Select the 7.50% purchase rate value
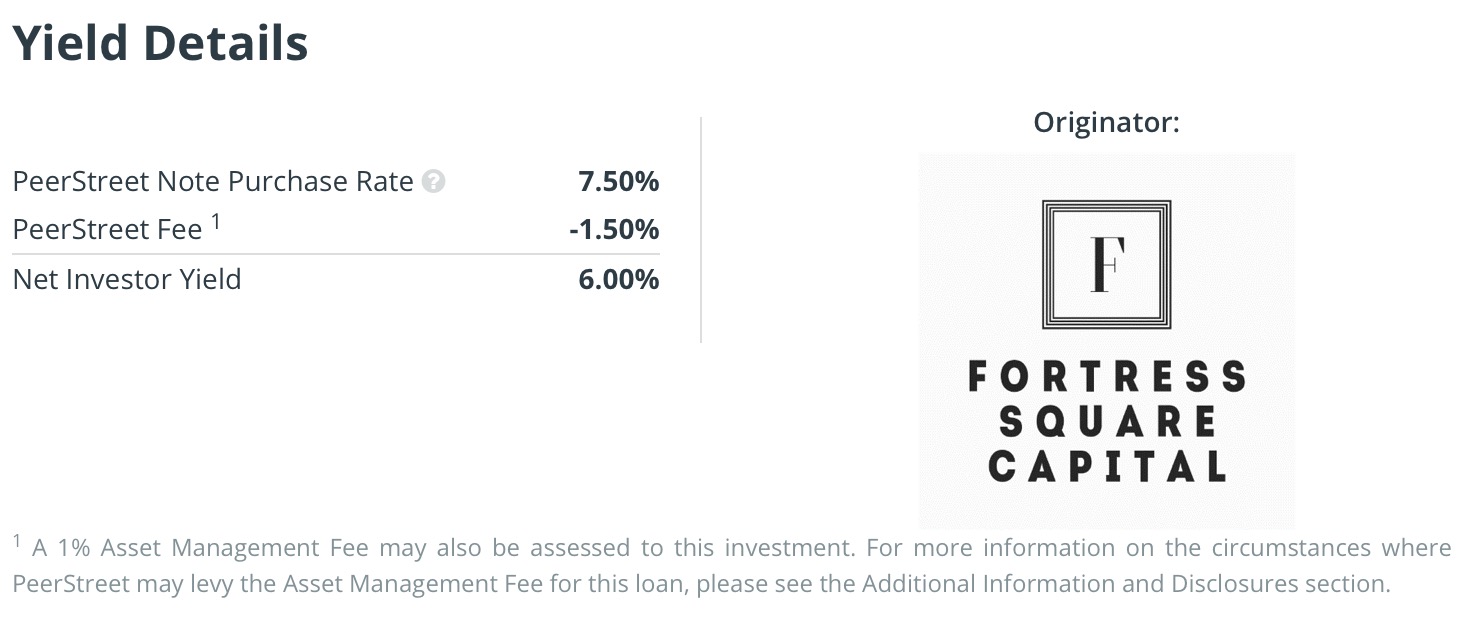1480x636 pixels. point(619,182)
